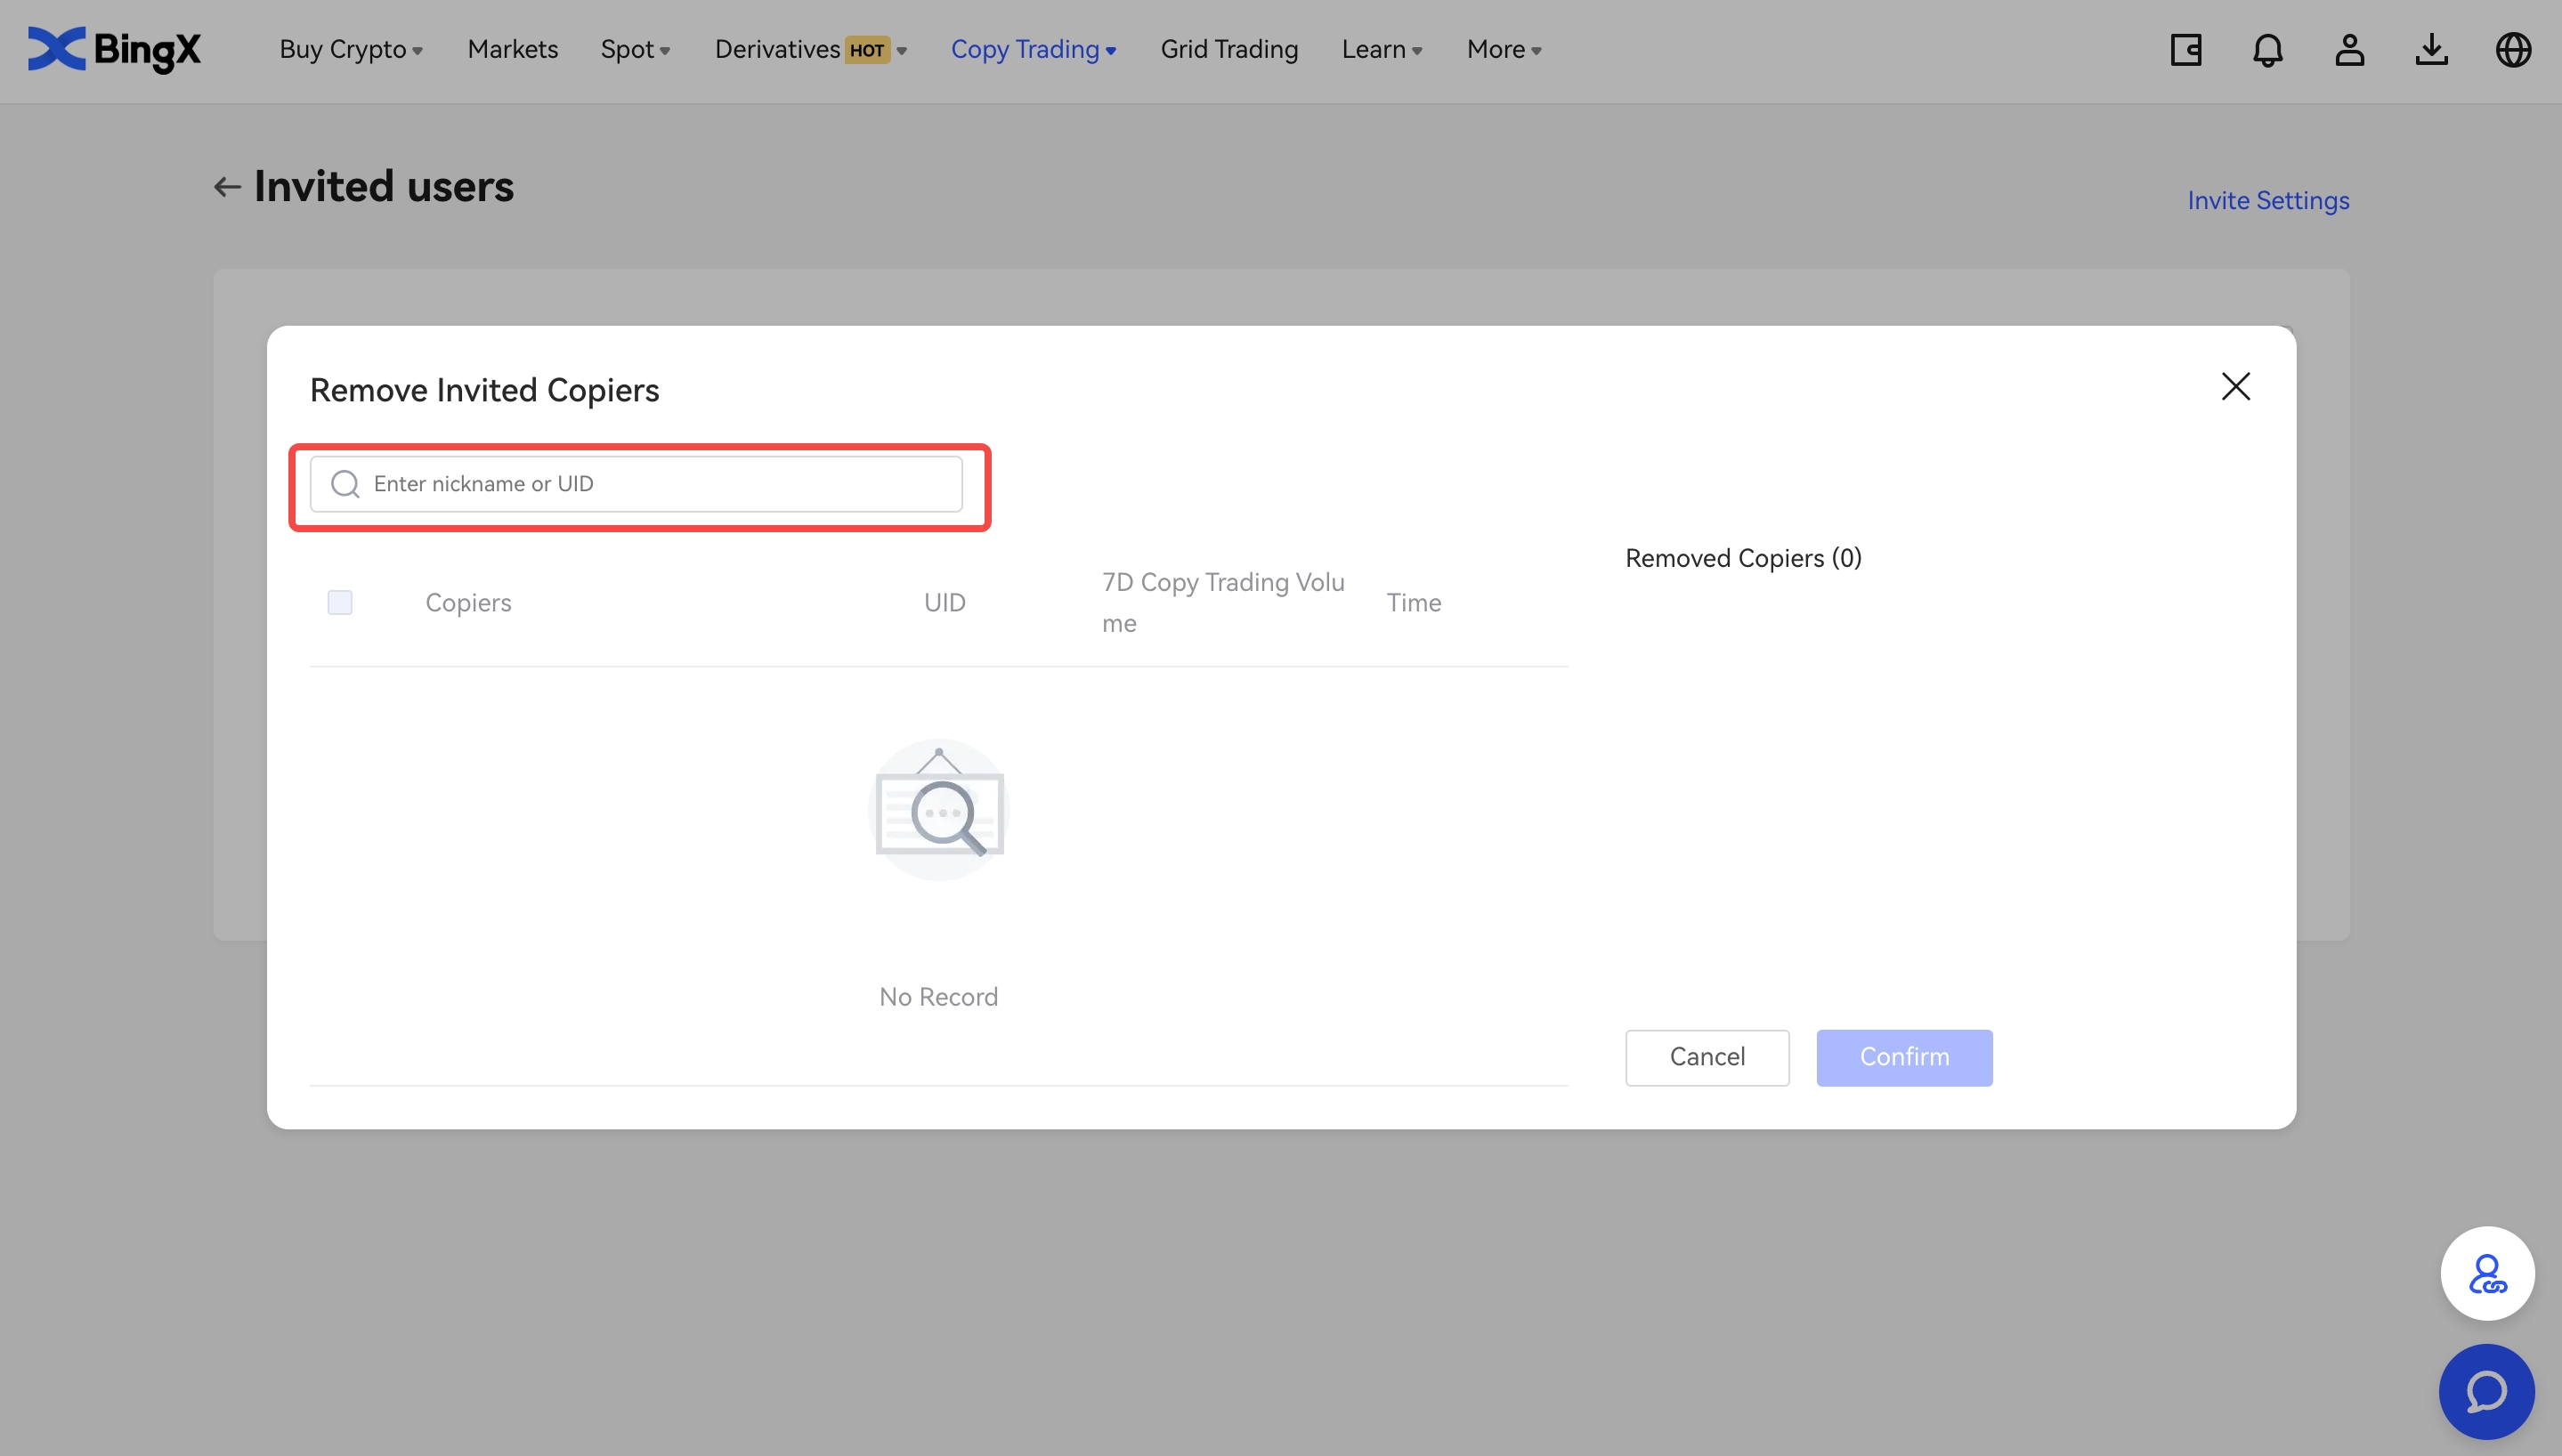Close the Remove Invited Copiers dialog
Image resolution: width=2562 pixels, height=1456 pixels.
point(2235,387)
